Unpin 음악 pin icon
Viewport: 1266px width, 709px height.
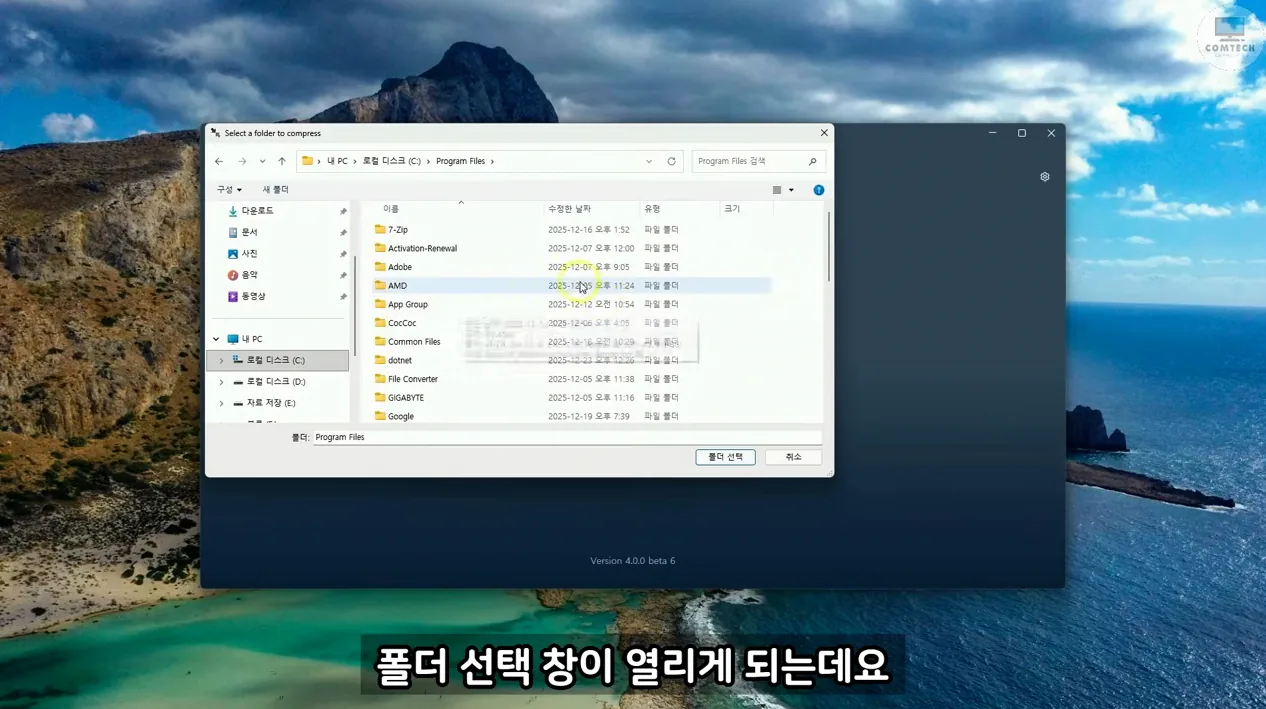pyautogui.click(x=343, y=276)
